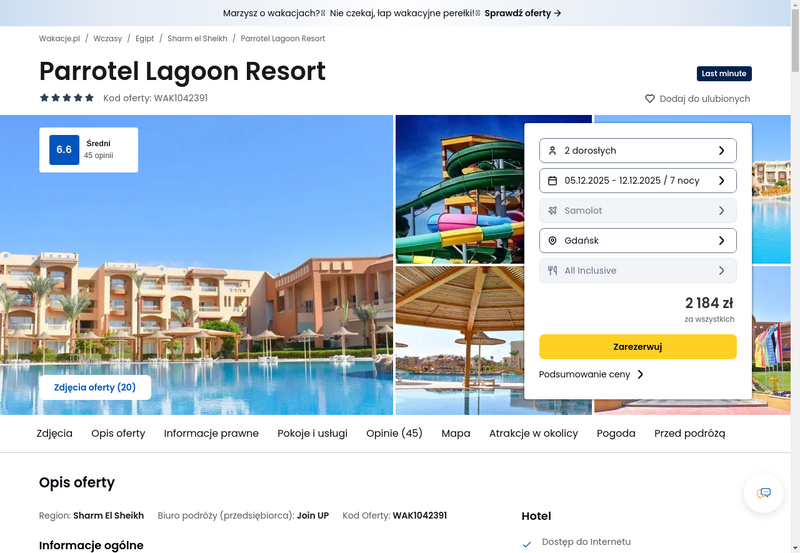Click the yellow Zarezerwuj button

(638, 347)
